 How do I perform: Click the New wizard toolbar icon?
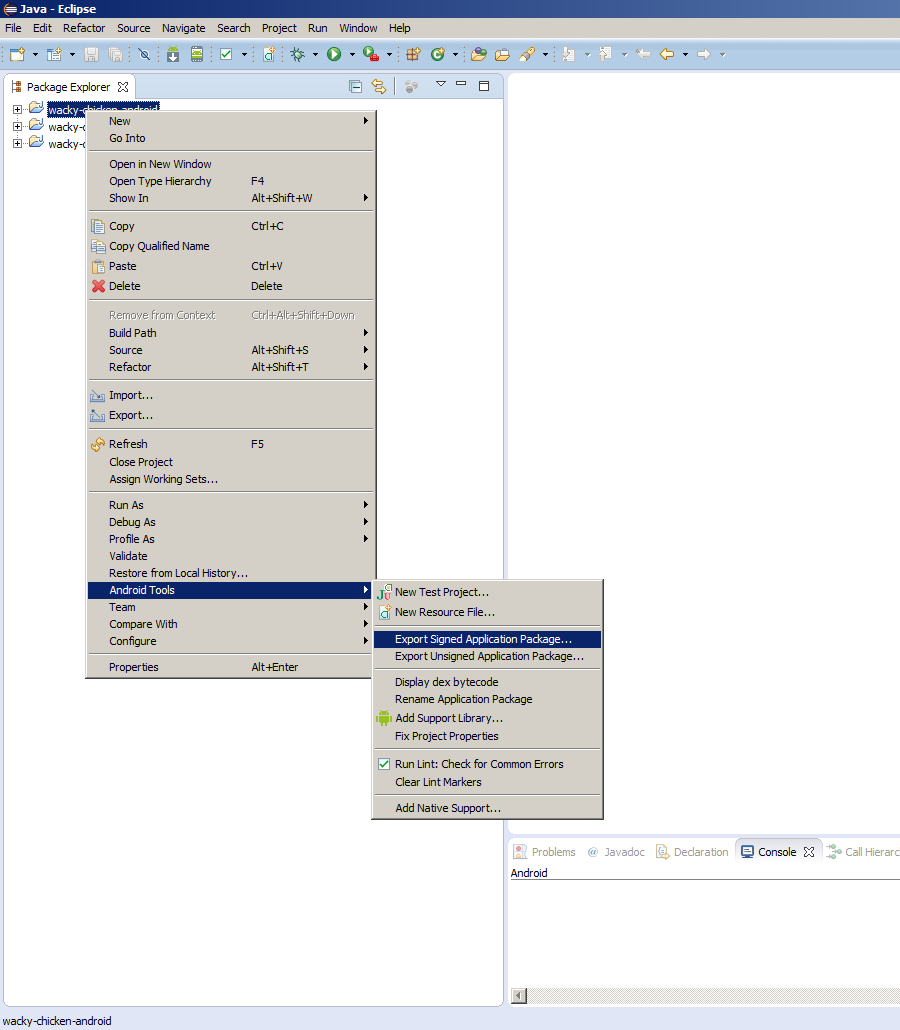(x=17, y=55)
